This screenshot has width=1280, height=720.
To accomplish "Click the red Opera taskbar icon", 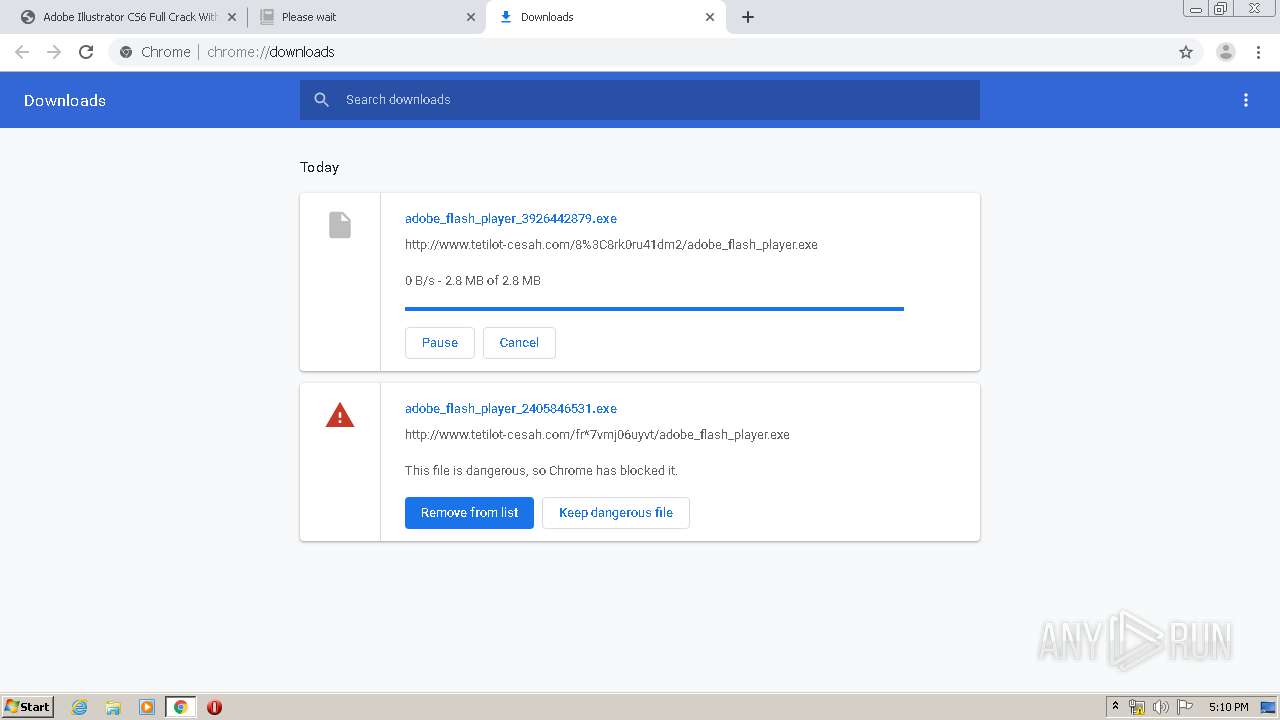I will (214, 707).
